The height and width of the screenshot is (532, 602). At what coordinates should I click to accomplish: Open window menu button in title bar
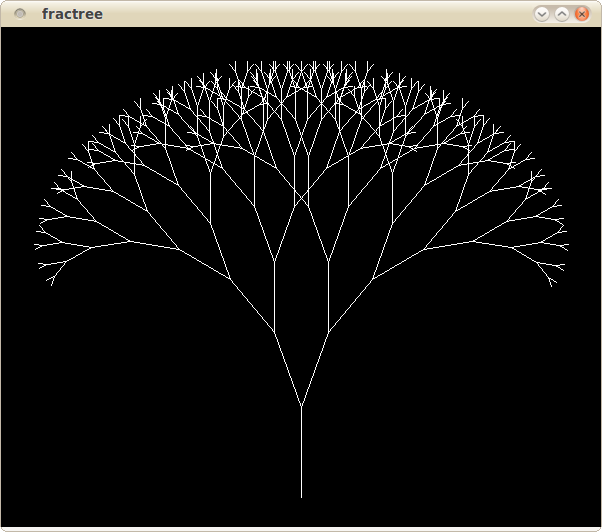point(20,14)
